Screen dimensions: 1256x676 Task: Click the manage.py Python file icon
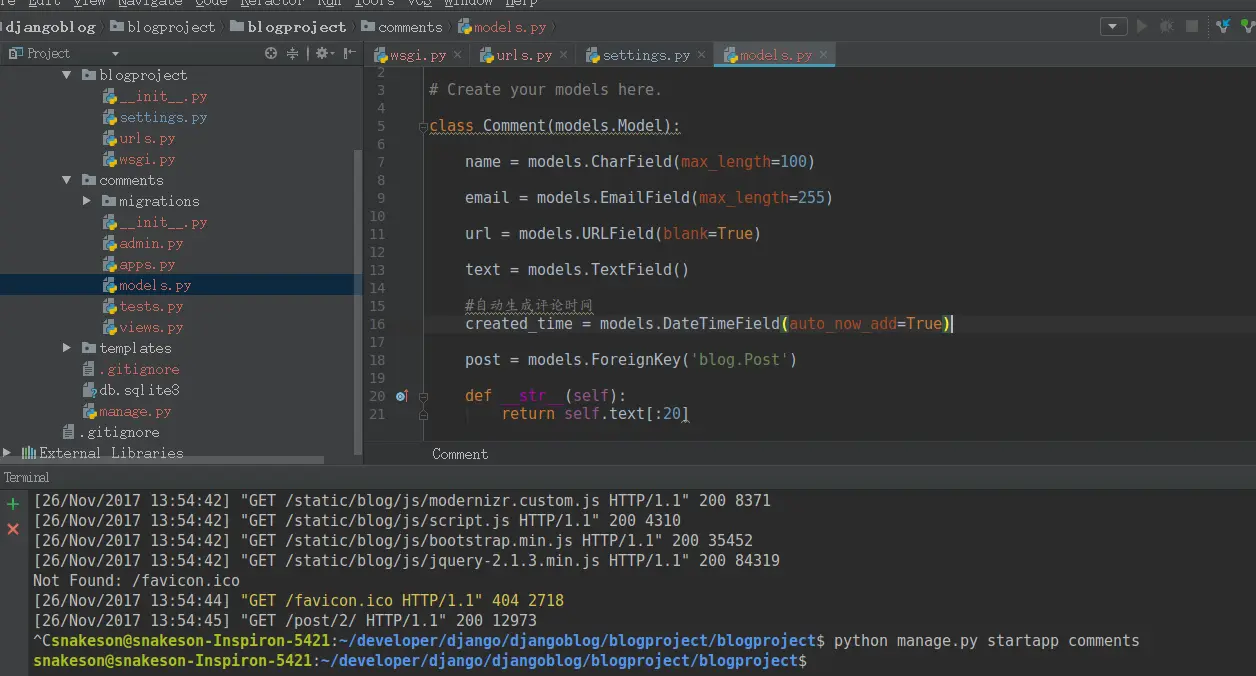90,411
